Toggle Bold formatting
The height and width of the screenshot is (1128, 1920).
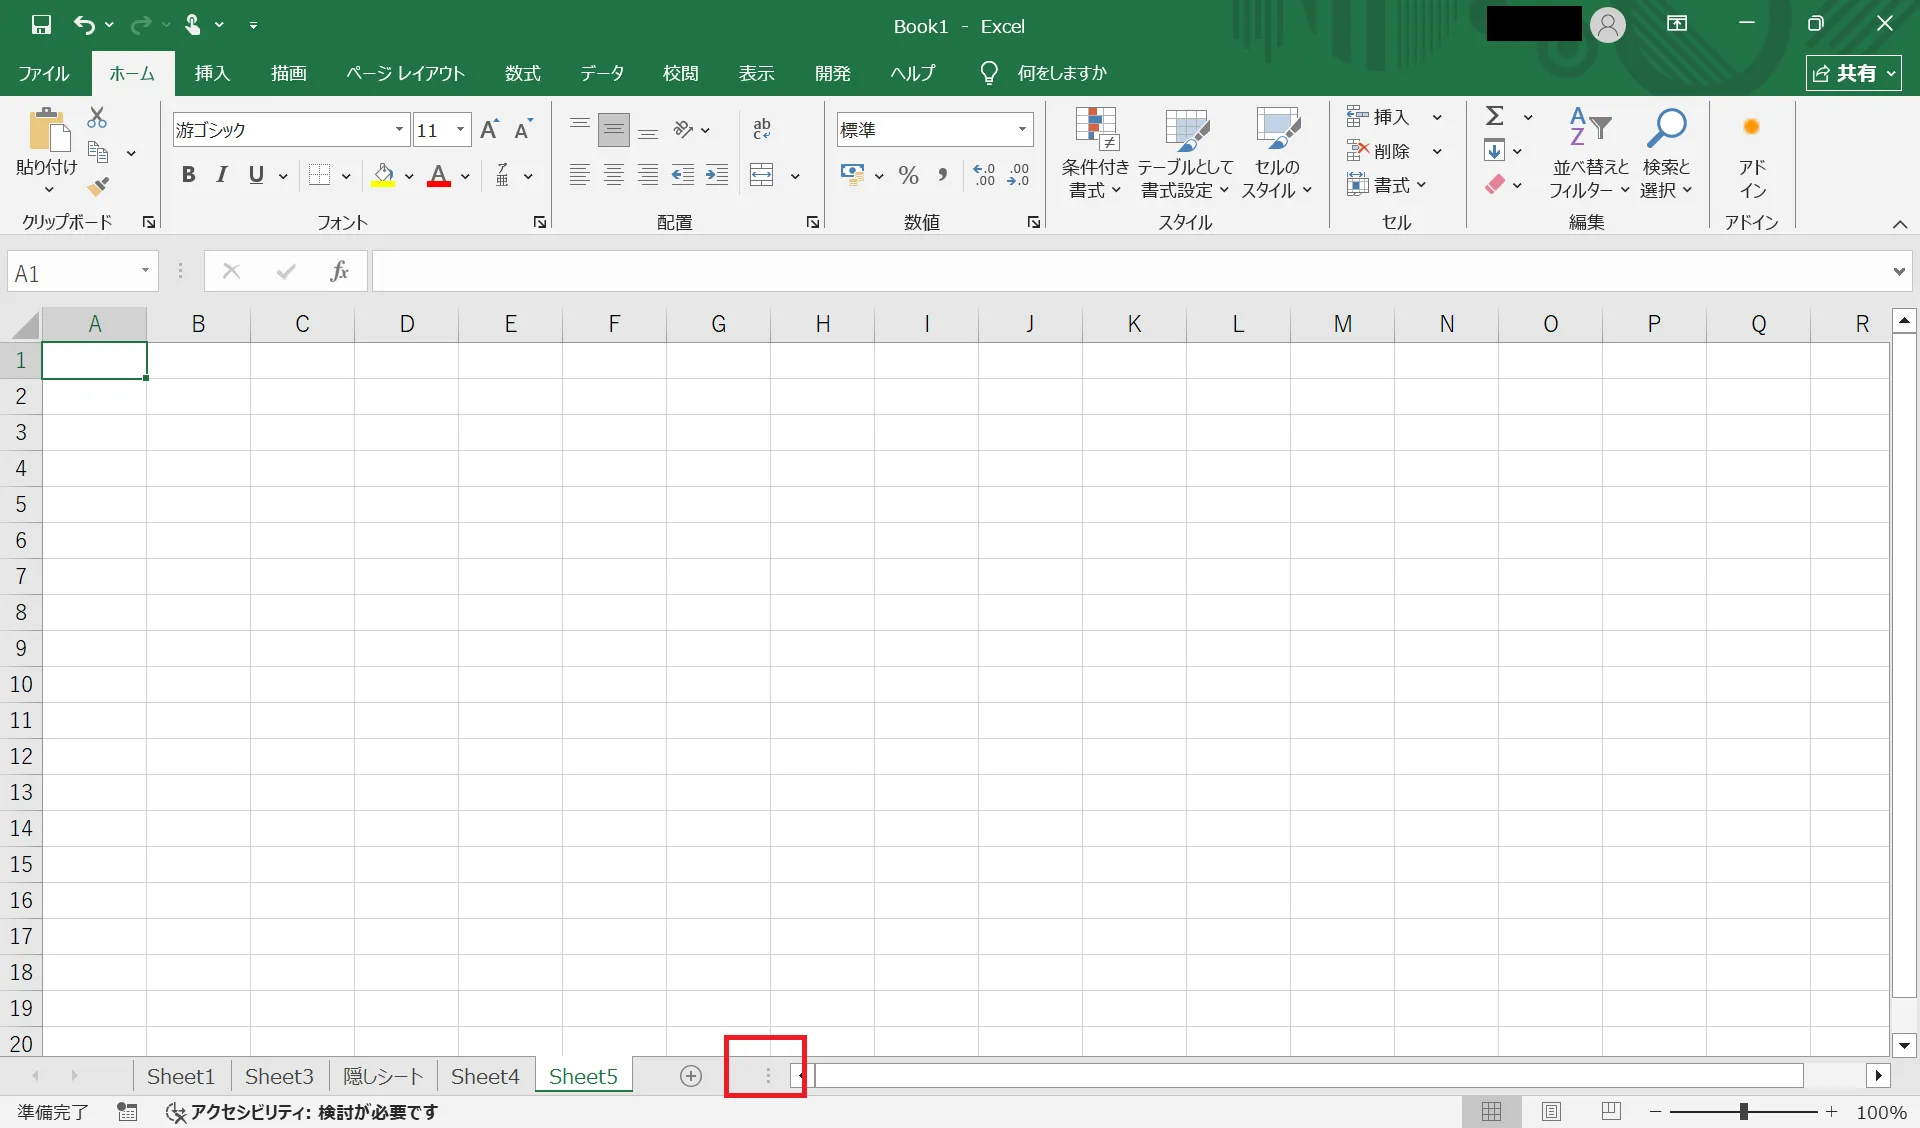(188, 176)
